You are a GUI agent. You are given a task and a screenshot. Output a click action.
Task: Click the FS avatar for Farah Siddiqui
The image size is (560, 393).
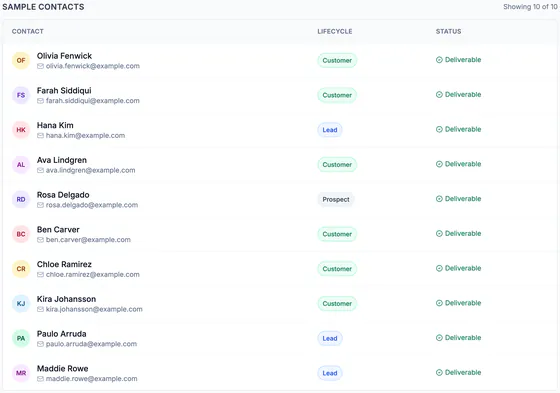pyautogui.click(x=21, y=95)
